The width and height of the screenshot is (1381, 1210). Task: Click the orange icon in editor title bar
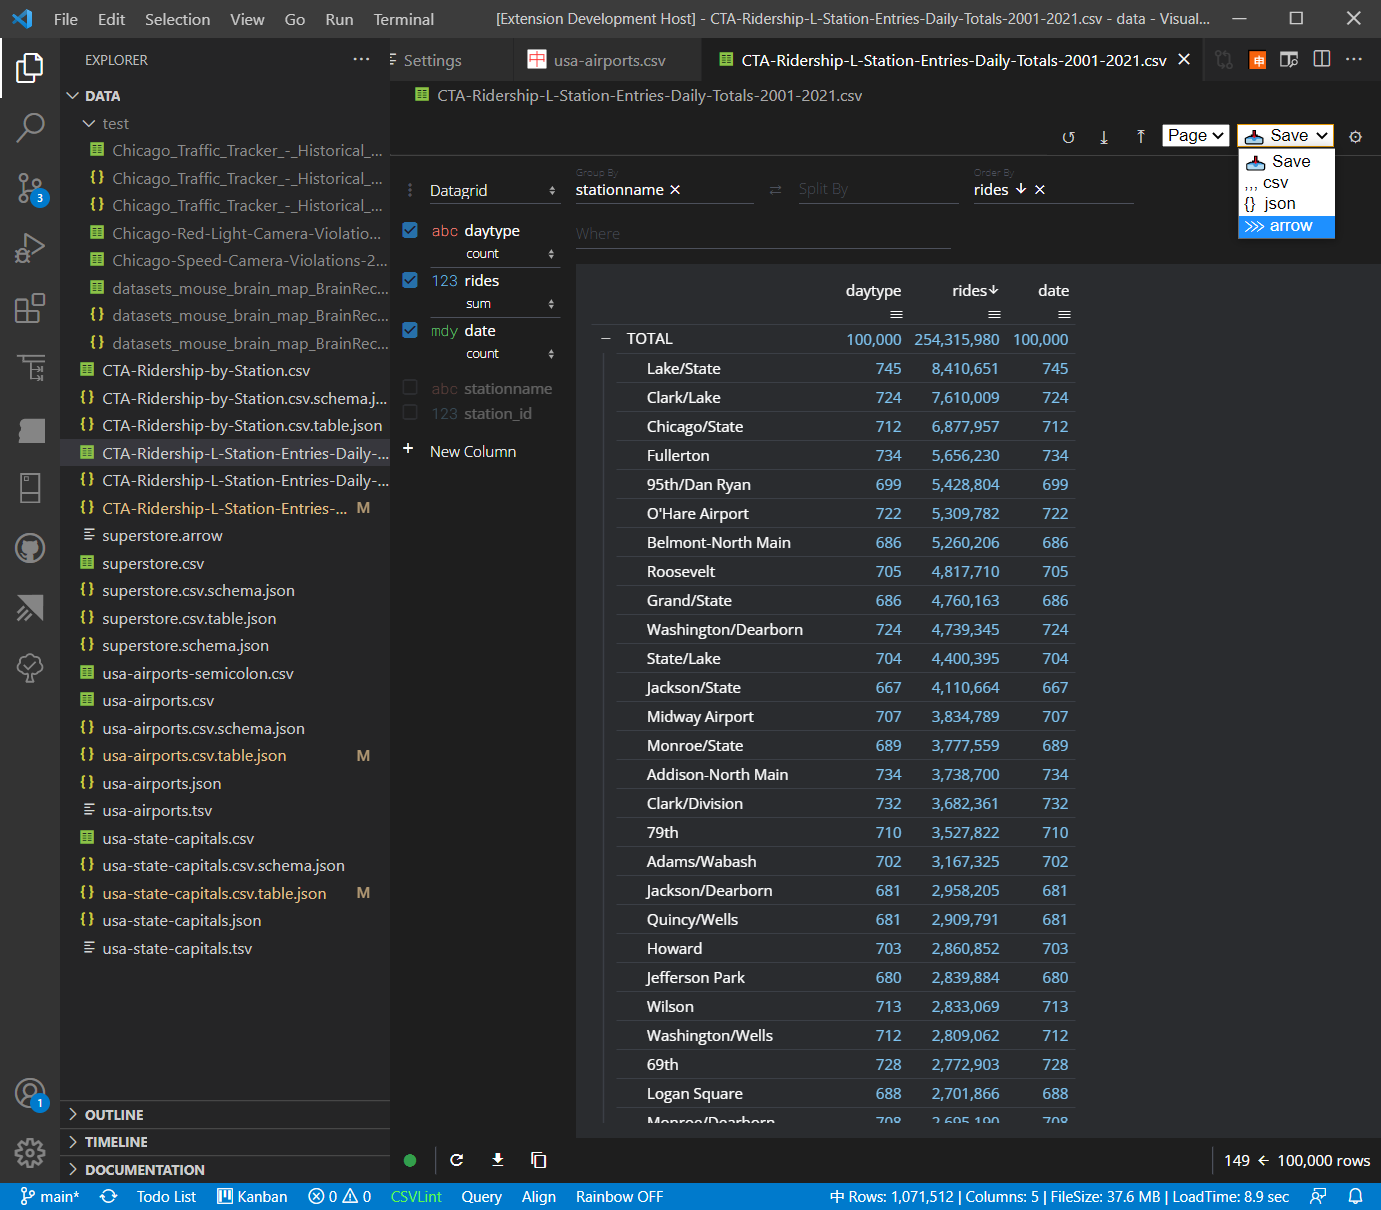coord(1258,60)
